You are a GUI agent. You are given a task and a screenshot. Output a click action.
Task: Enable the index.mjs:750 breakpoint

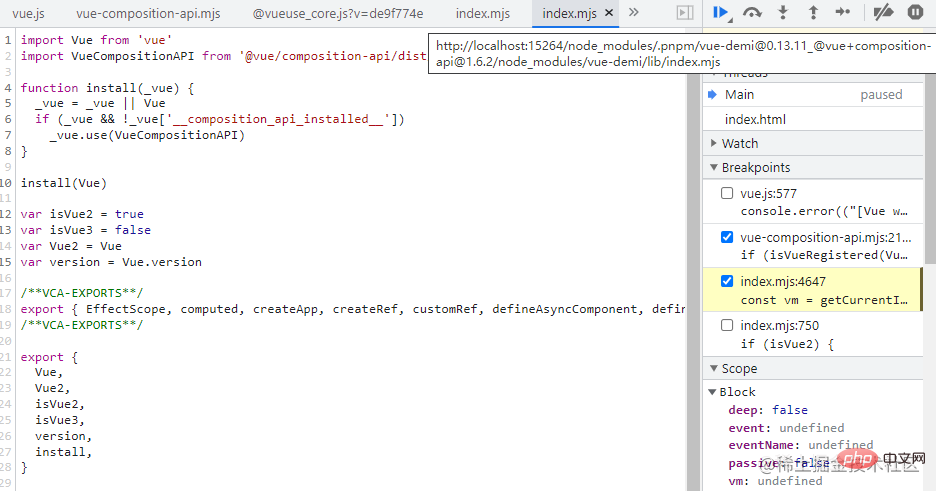[x=726, y=325]
